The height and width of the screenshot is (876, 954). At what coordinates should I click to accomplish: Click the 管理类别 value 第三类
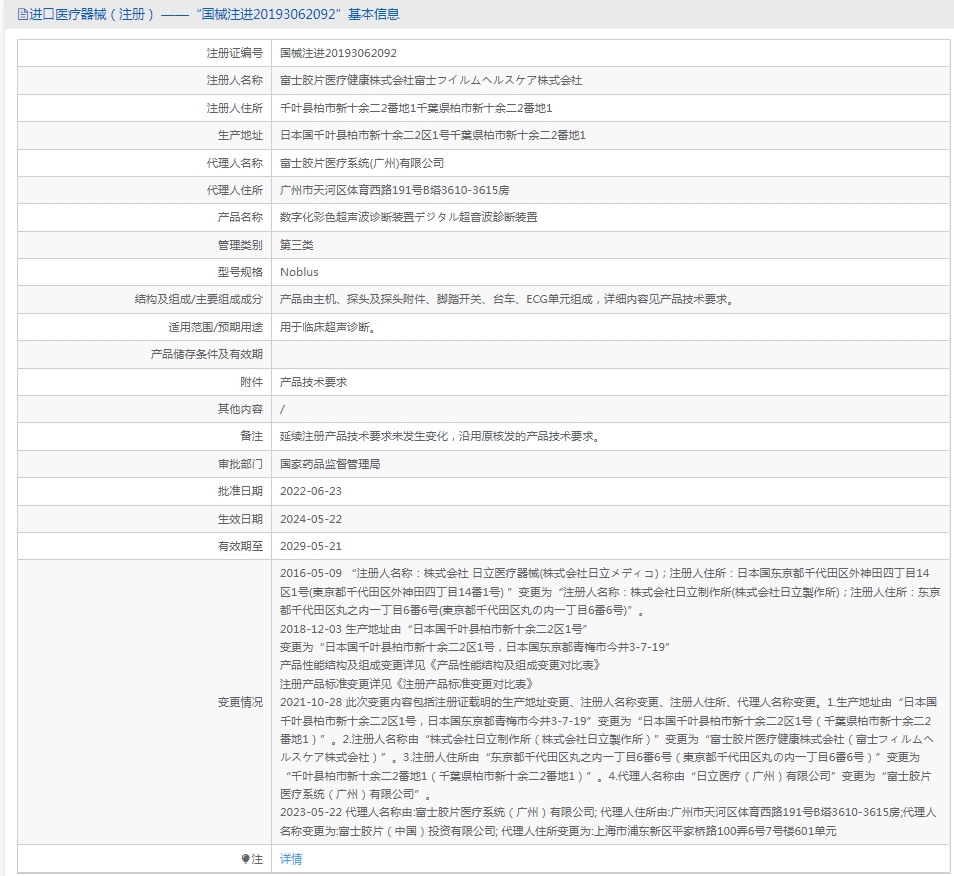click(x=296, y=245)
